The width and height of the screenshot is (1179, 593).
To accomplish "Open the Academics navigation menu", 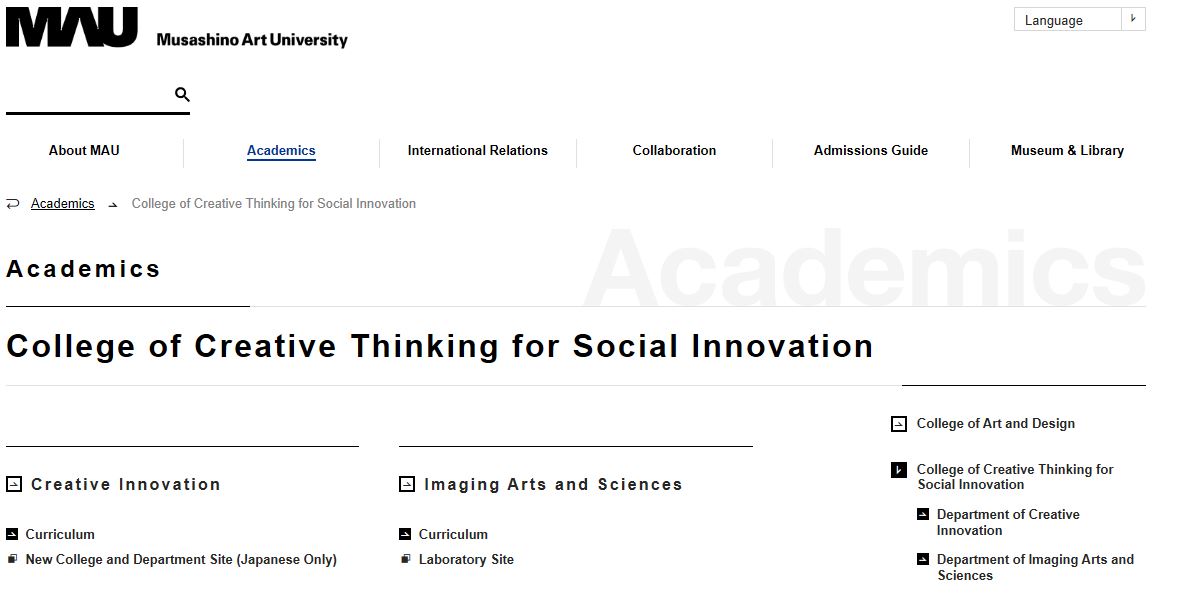I will click(281, 150).
